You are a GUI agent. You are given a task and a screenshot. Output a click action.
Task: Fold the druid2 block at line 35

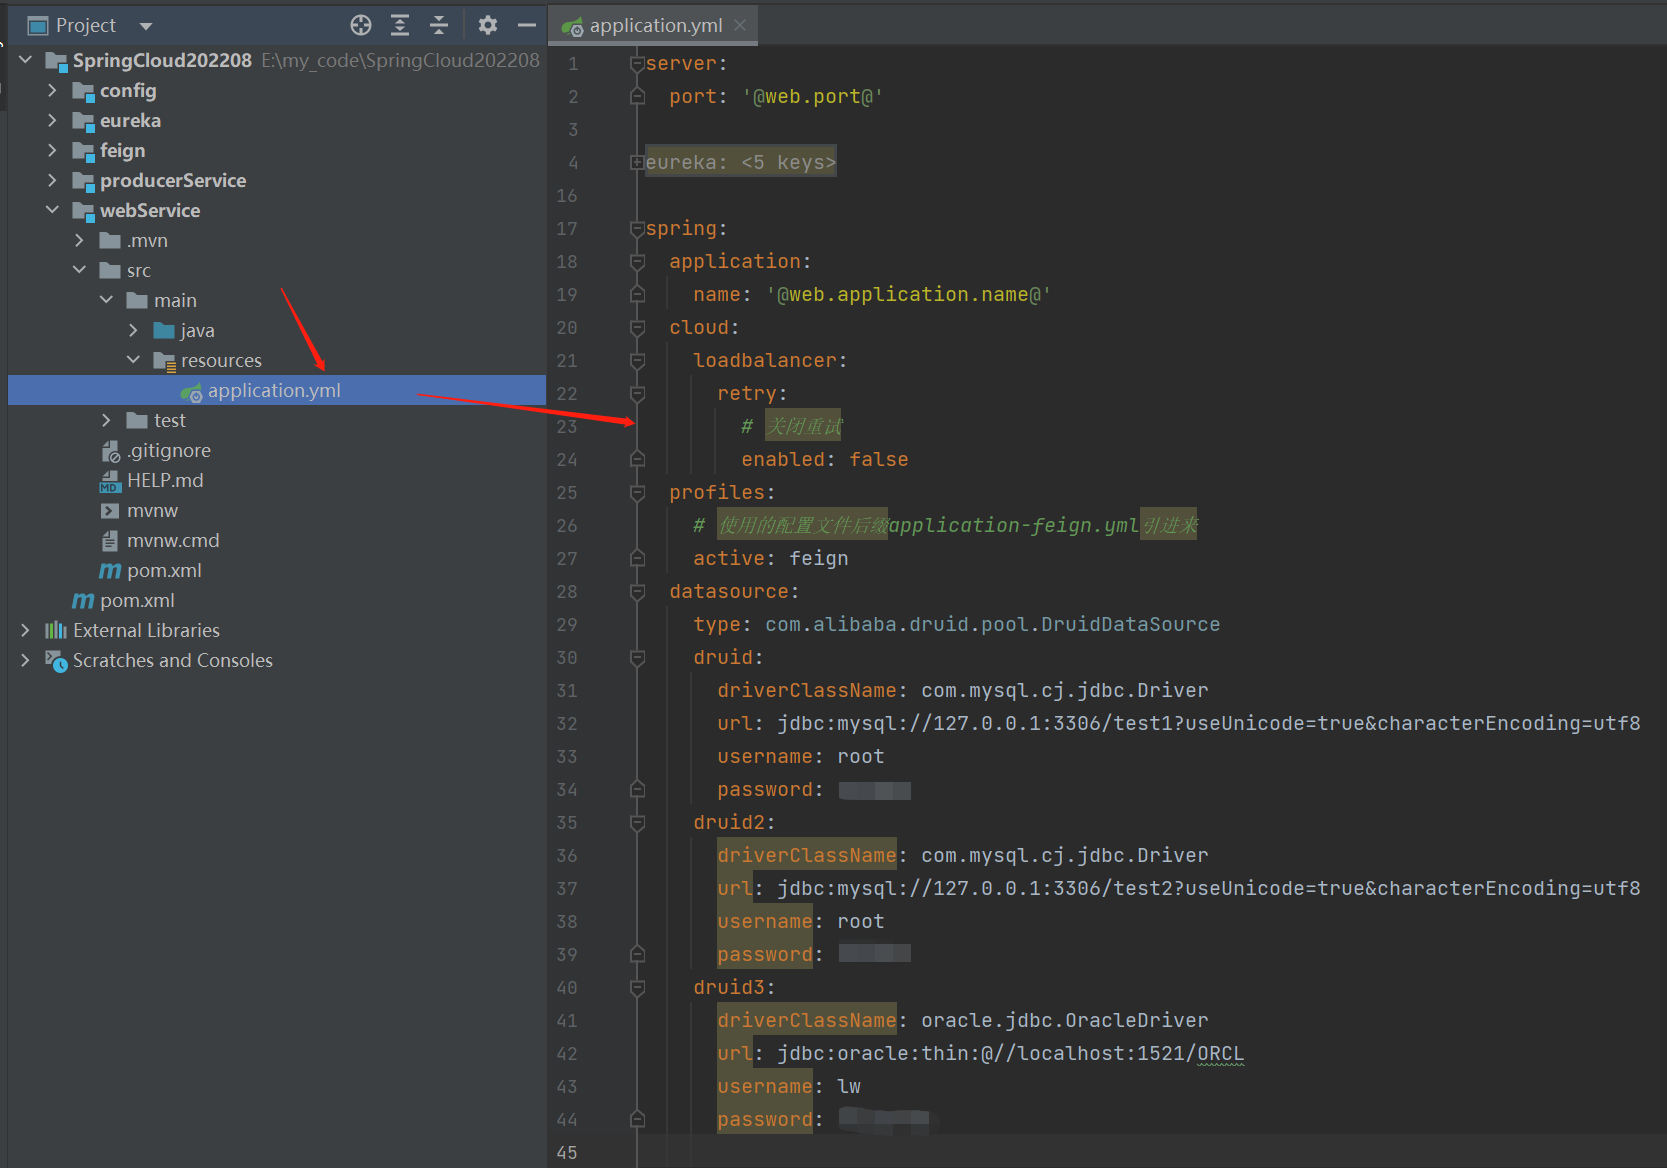point(637,822)
